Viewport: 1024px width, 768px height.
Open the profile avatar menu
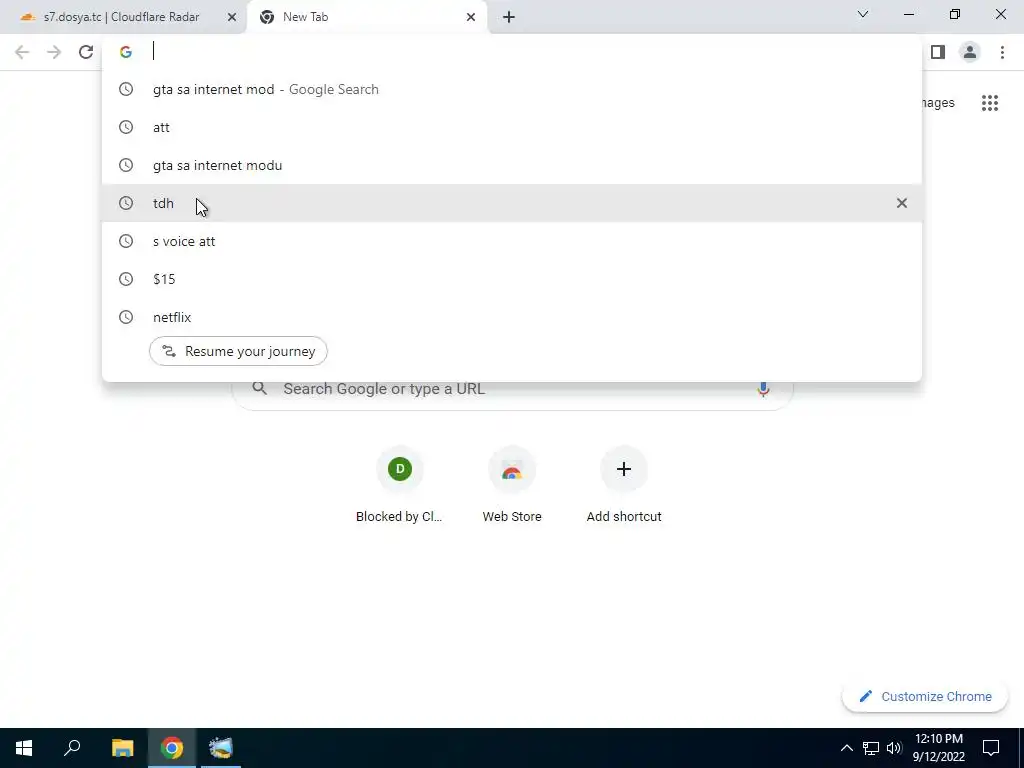970,52
